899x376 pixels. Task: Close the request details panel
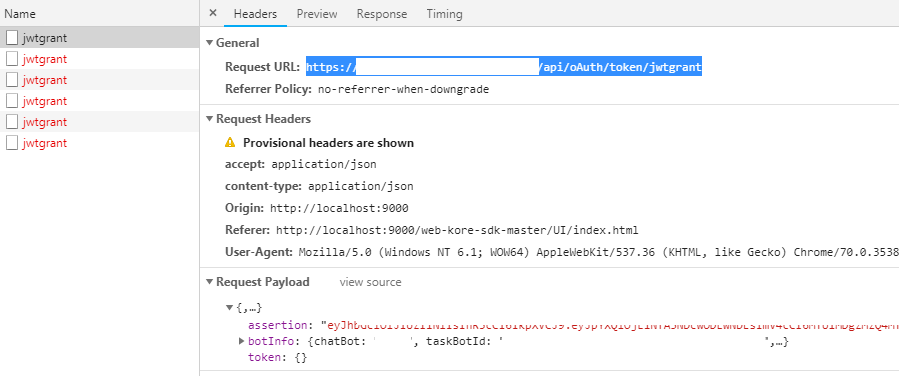[213, 13]
